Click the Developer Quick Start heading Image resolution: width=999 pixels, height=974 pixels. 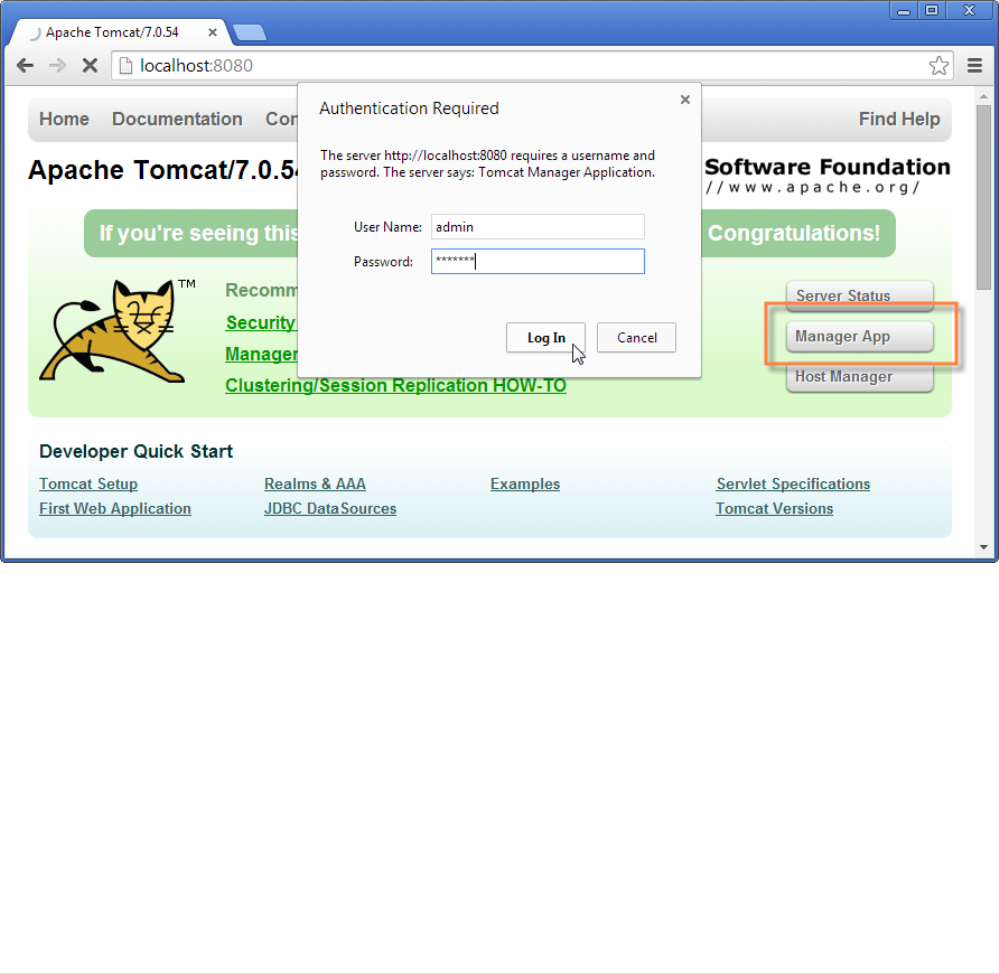point(136,452)
